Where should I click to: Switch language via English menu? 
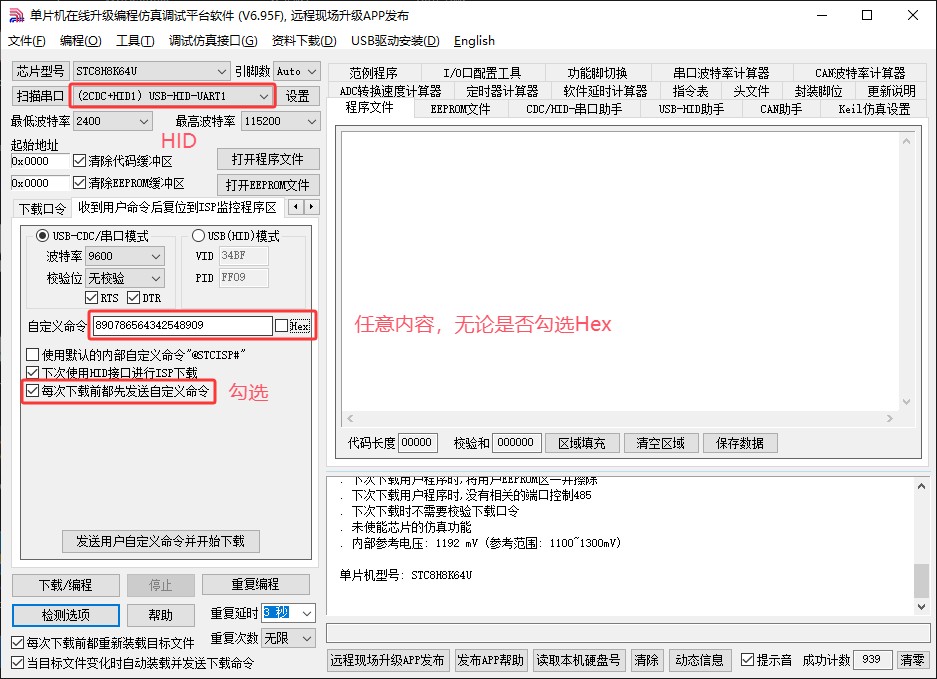(474, 41)
